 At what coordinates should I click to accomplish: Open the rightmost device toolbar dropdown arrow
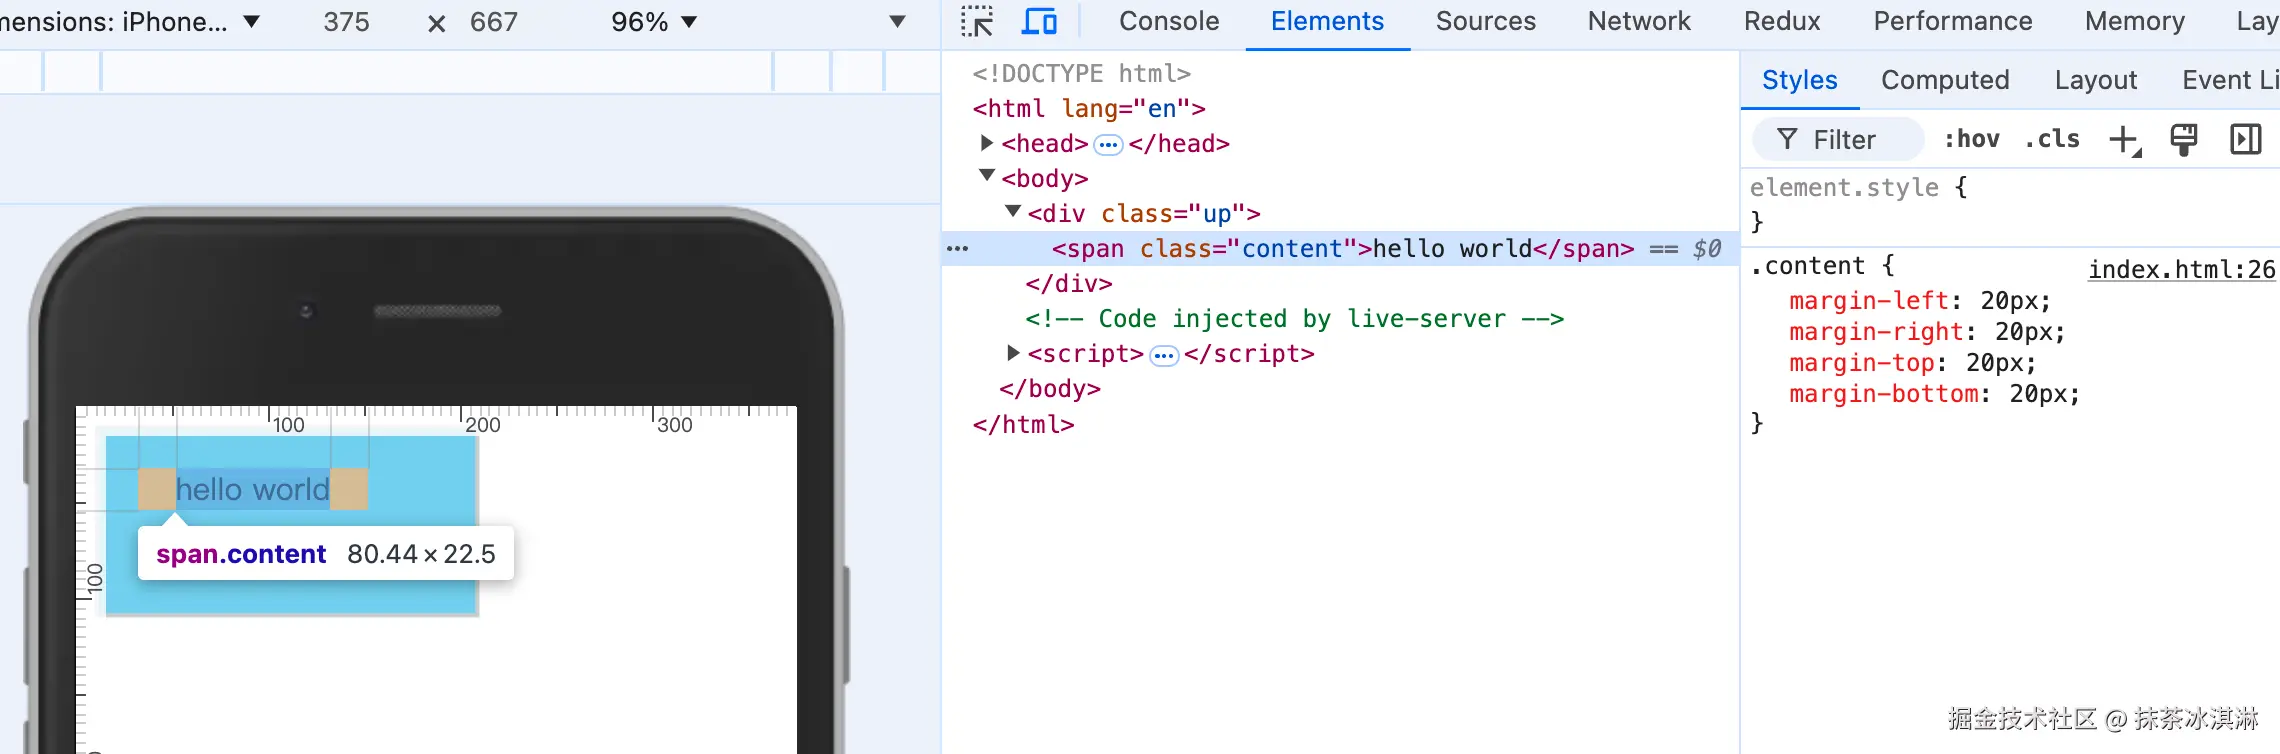pos(897,21)
